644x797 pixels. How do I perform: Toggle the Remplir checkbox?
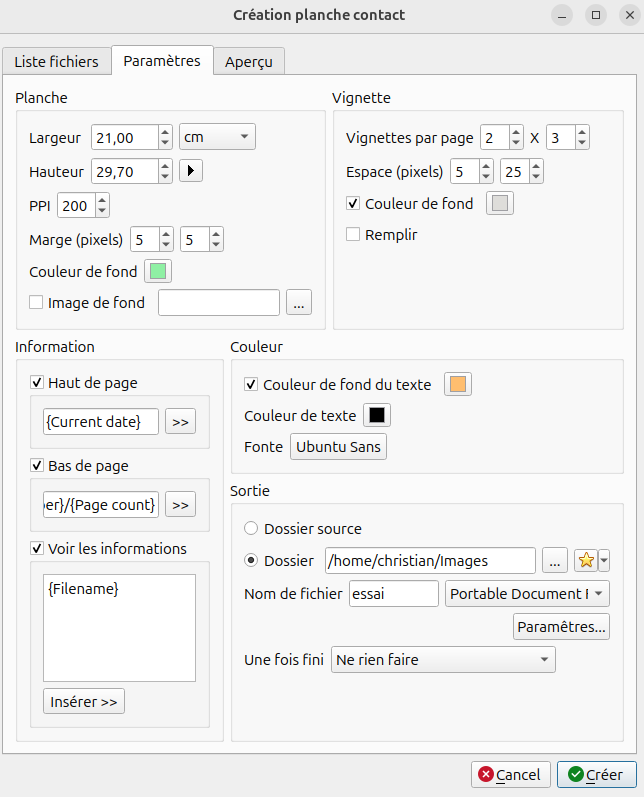[353, 235]
